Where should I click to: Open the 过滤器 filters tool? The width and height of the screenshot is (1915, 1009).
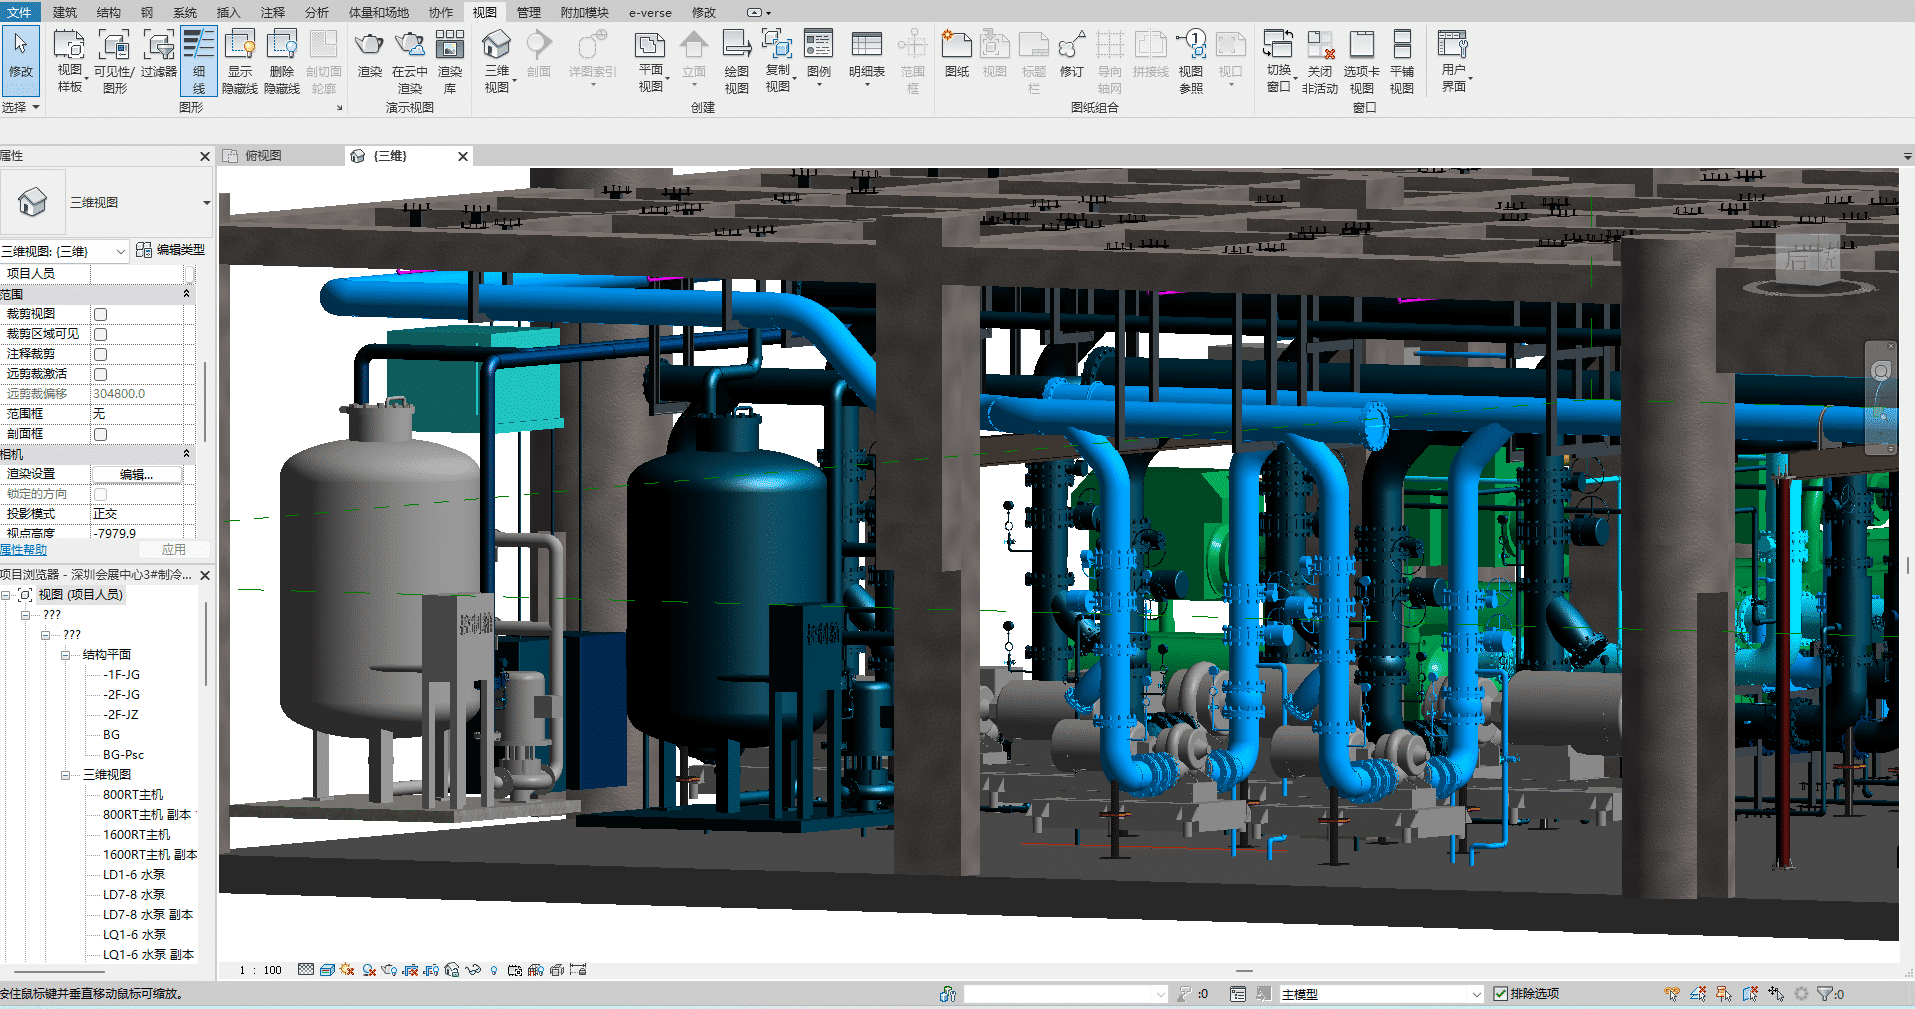pyautogui.click(x=158, y=53)
